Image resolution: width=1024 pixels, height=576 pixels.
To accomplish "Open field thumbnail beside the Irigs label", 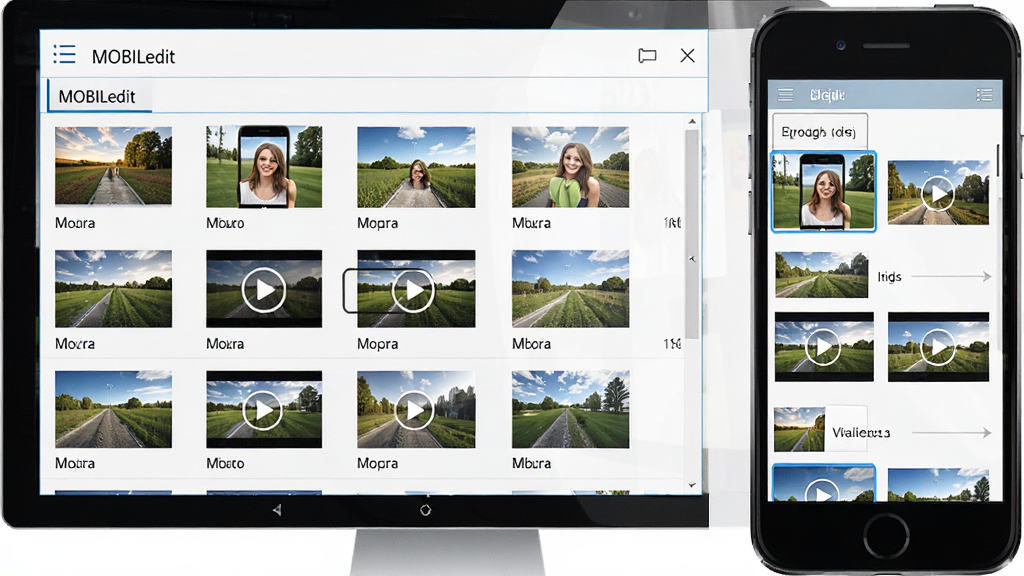I will (822, 274).
